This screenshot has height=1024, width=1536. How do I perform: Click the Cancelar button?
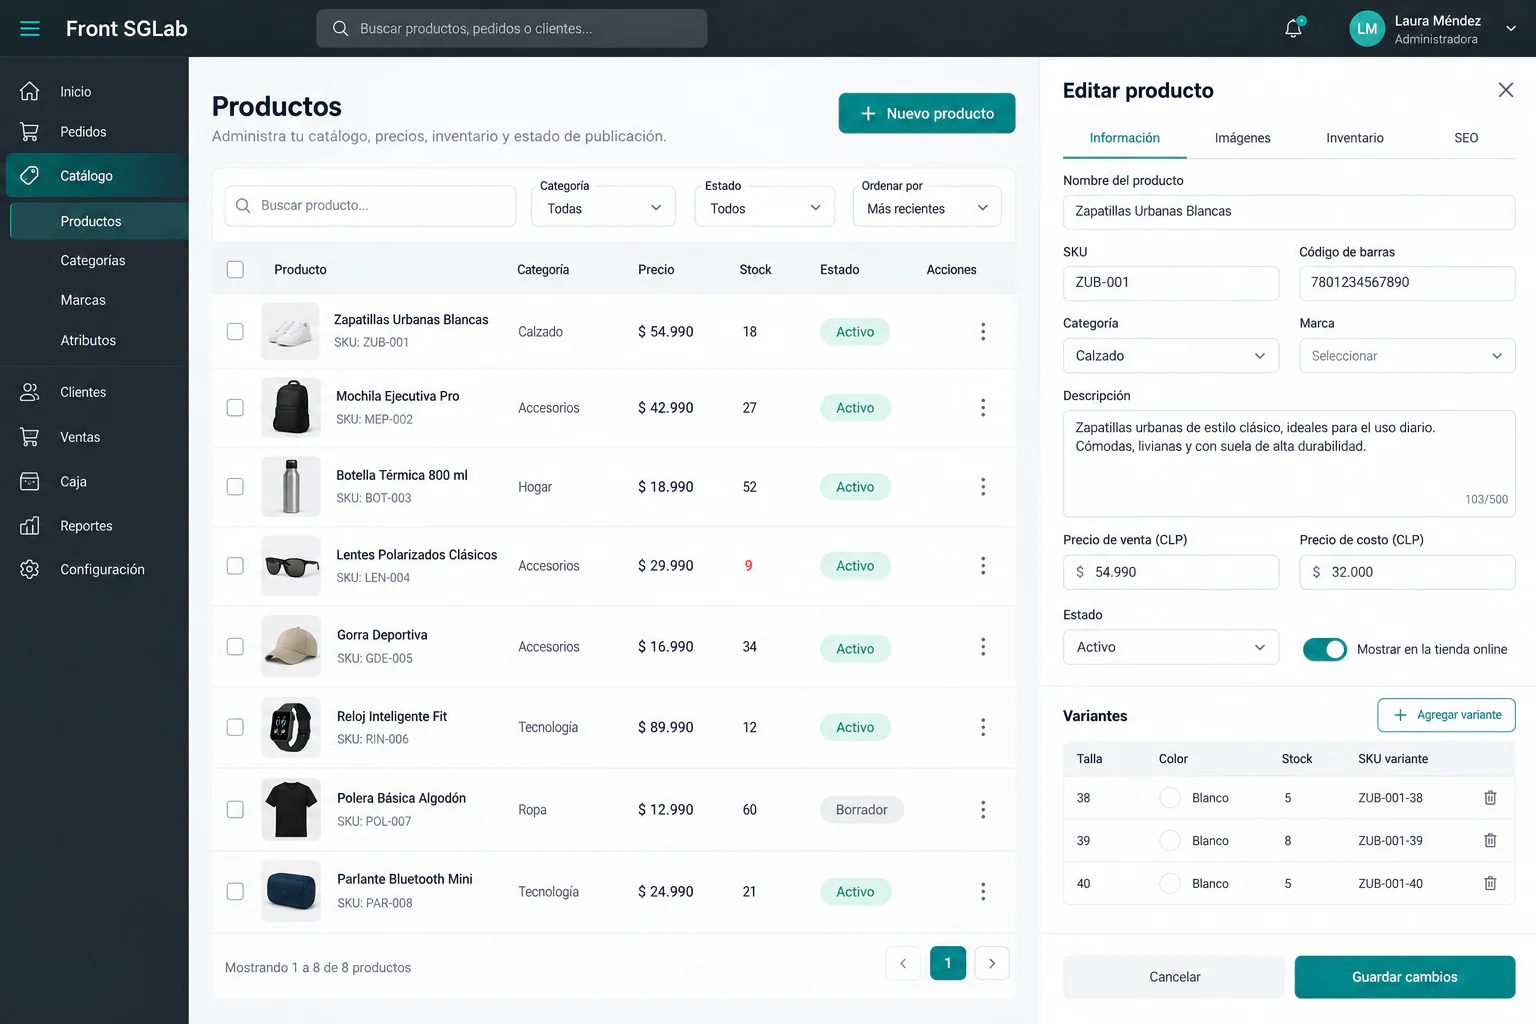(1174, 977)
